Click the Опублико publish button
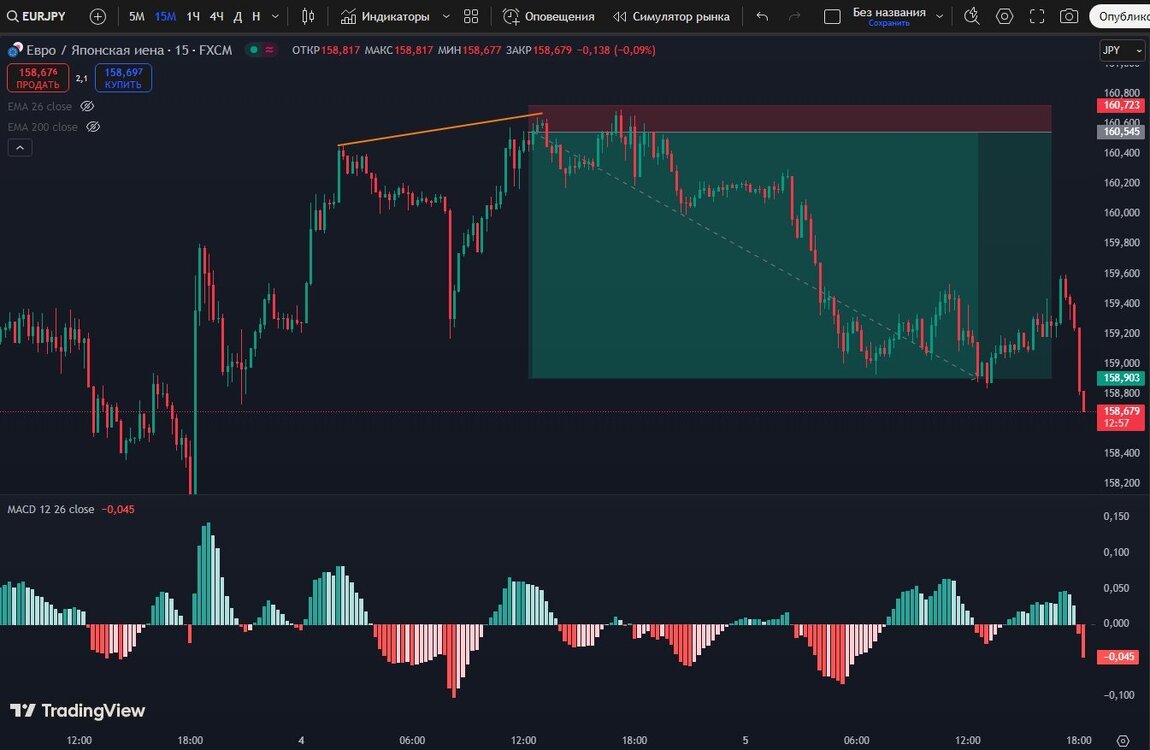The width and height of the screenshot is (1150, 750). tap(1120, 16)
